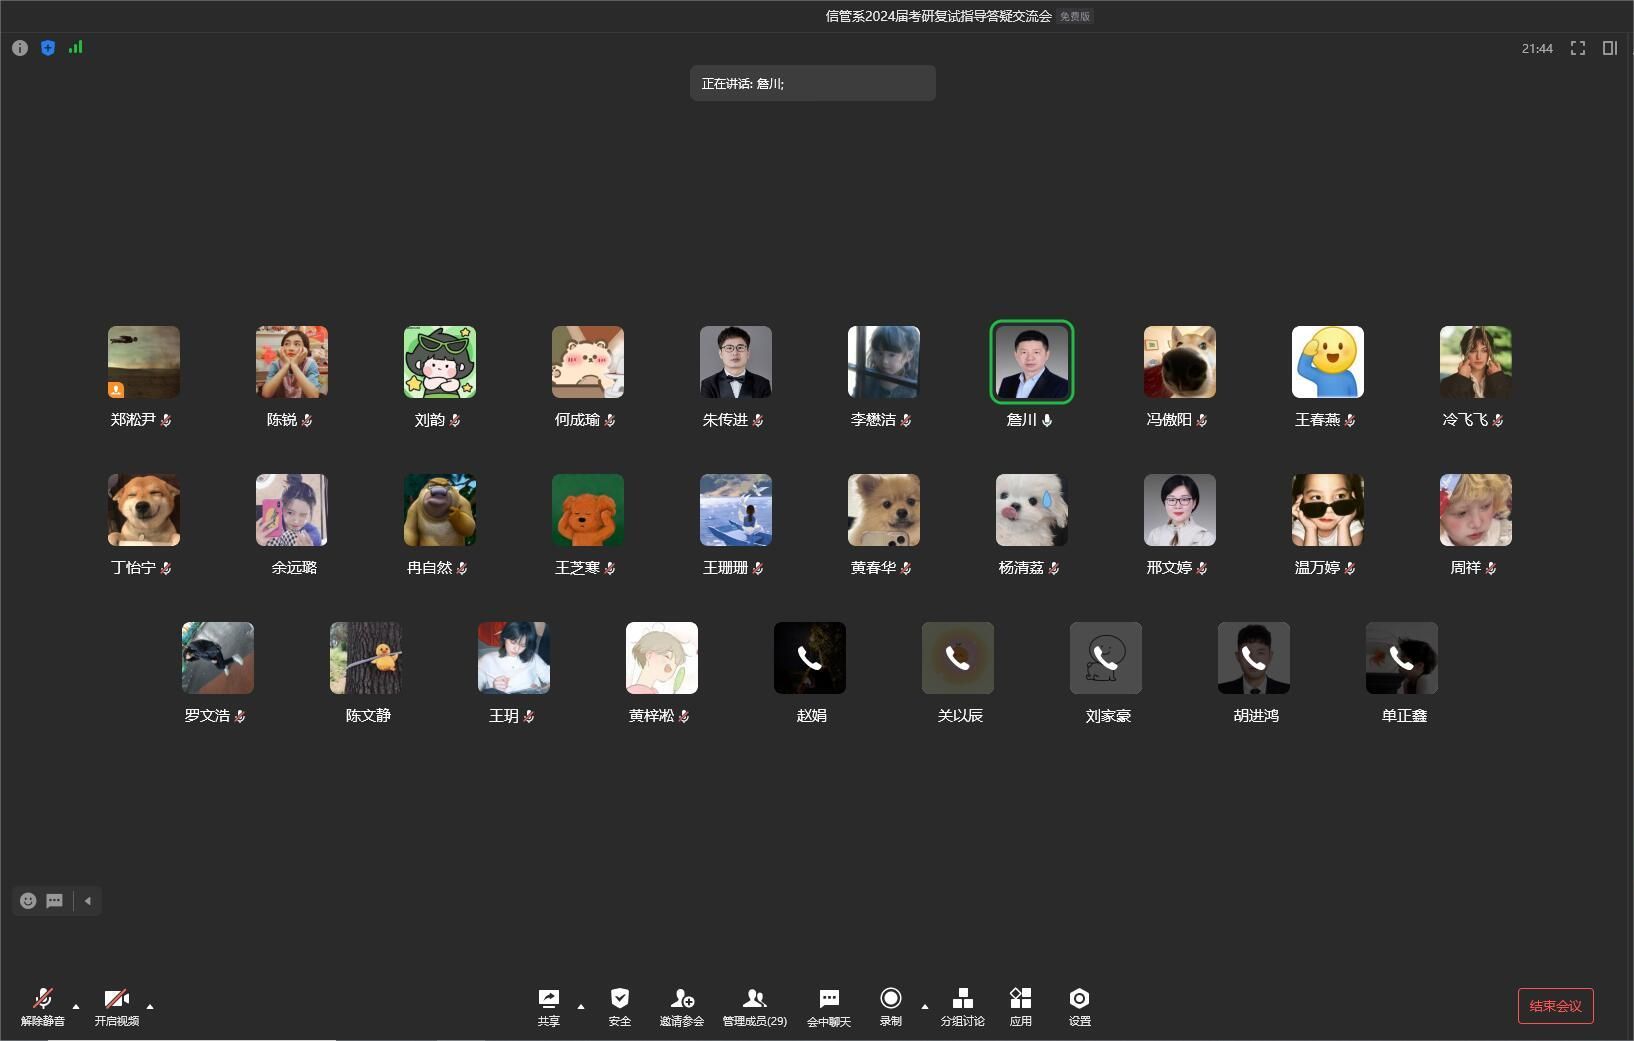Click the blue security shield icon
The image size is (1634, 1041).
click(48, 48)
